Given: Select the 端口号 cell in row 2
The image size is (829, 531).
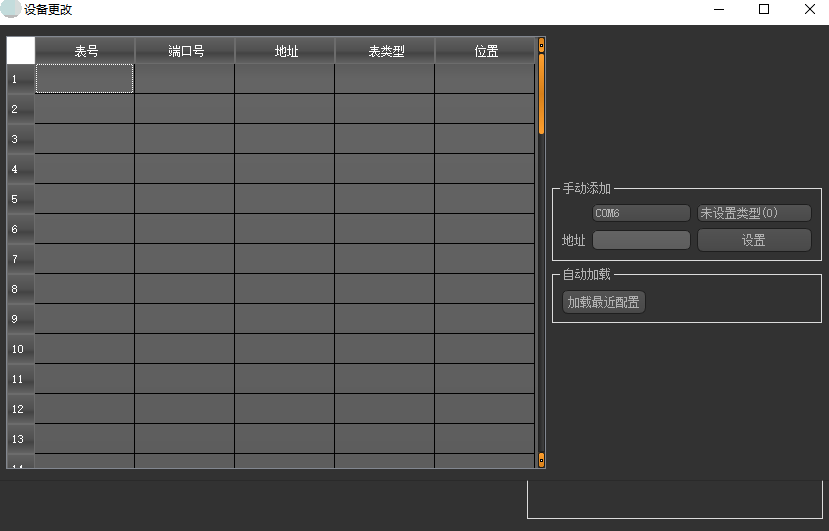Looking at the screenshot, I should (x=185, y=108).
